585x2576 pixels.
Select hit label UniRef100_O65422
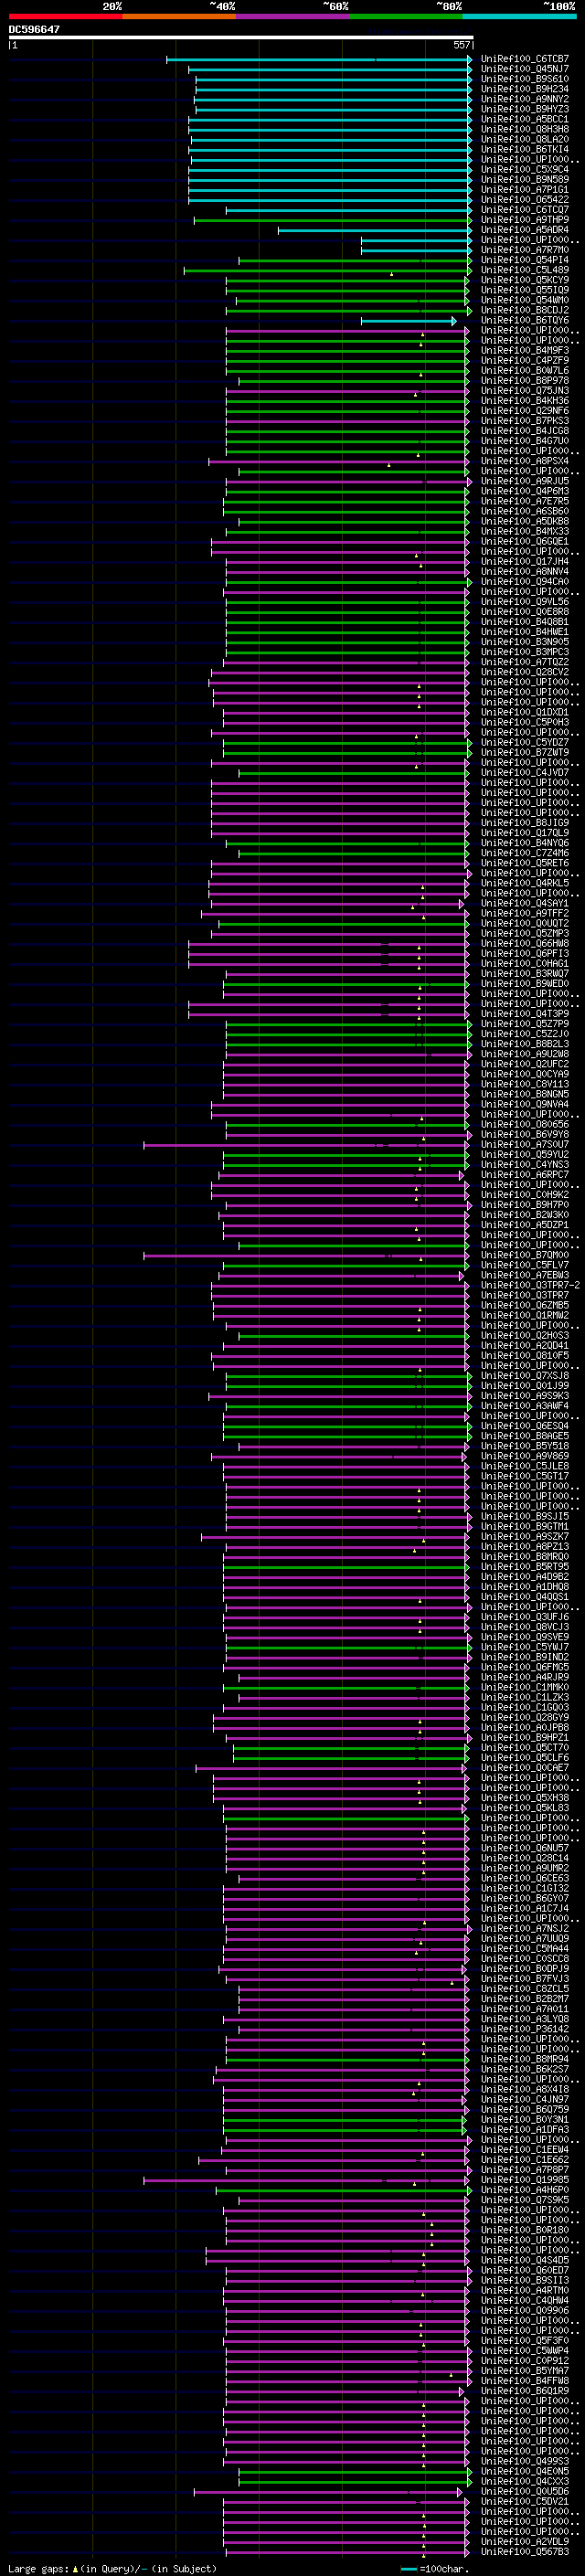(x=524, y=199)
